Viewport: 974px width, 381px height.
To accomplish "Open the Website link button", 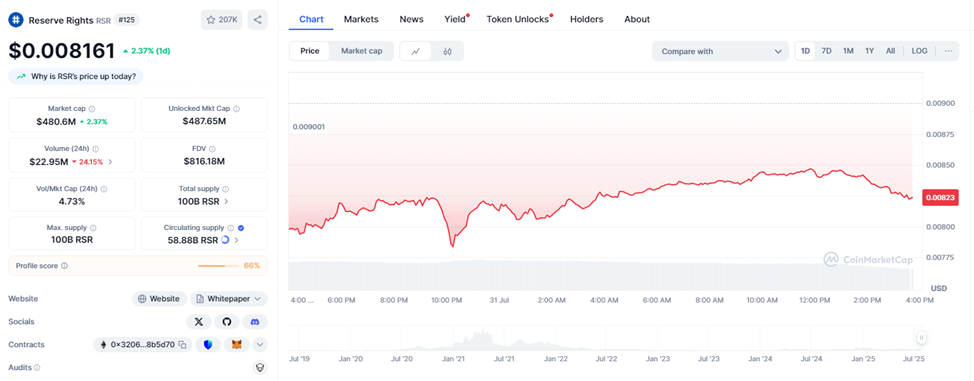I will point(160,299).
